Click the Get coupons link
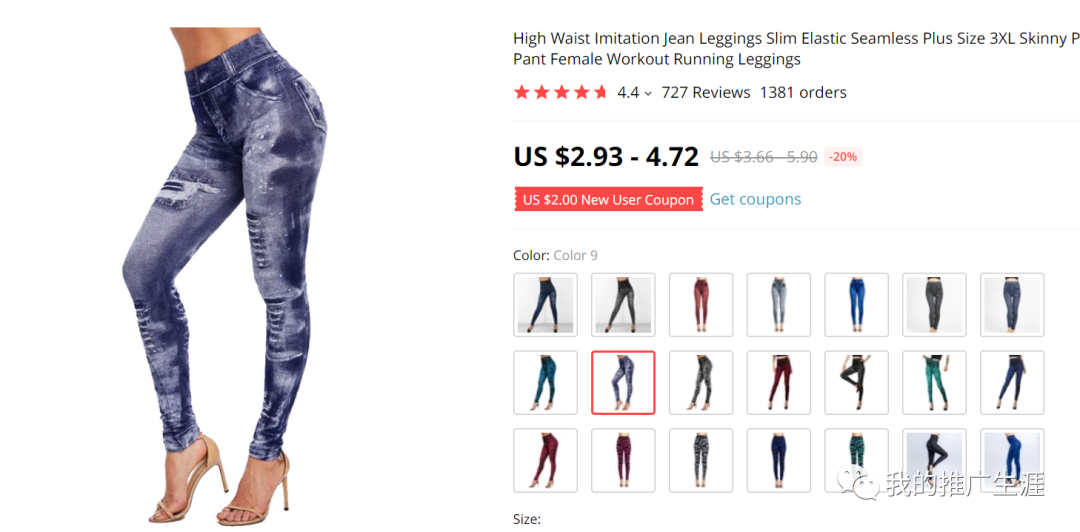The width and height of the screenshot is (1080, 532). [x=755, y=199]
